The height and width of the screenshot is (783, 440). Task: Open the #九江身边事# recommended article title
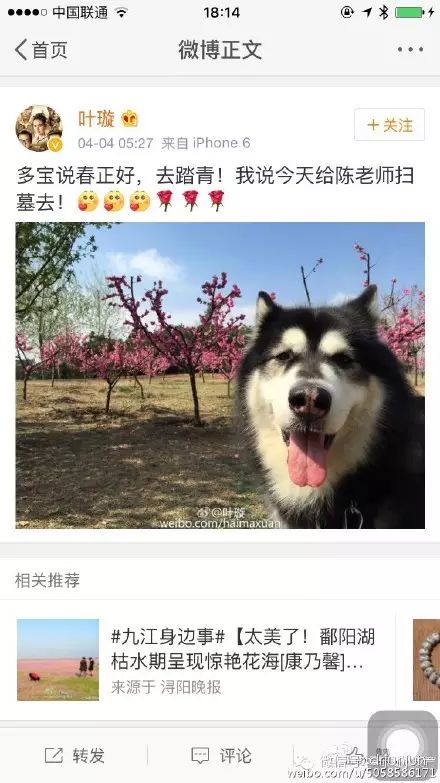click(243, 649)
